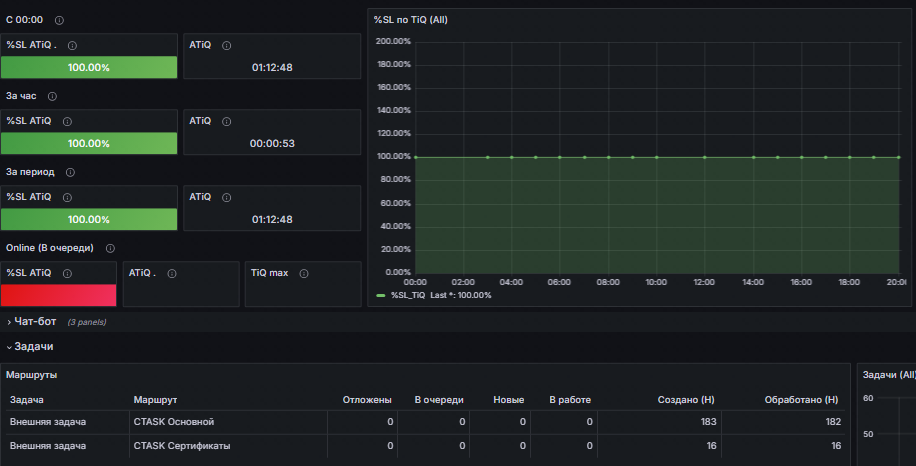Click the info icon of %SL ATiQ under За час

click(x=67, y=121)
